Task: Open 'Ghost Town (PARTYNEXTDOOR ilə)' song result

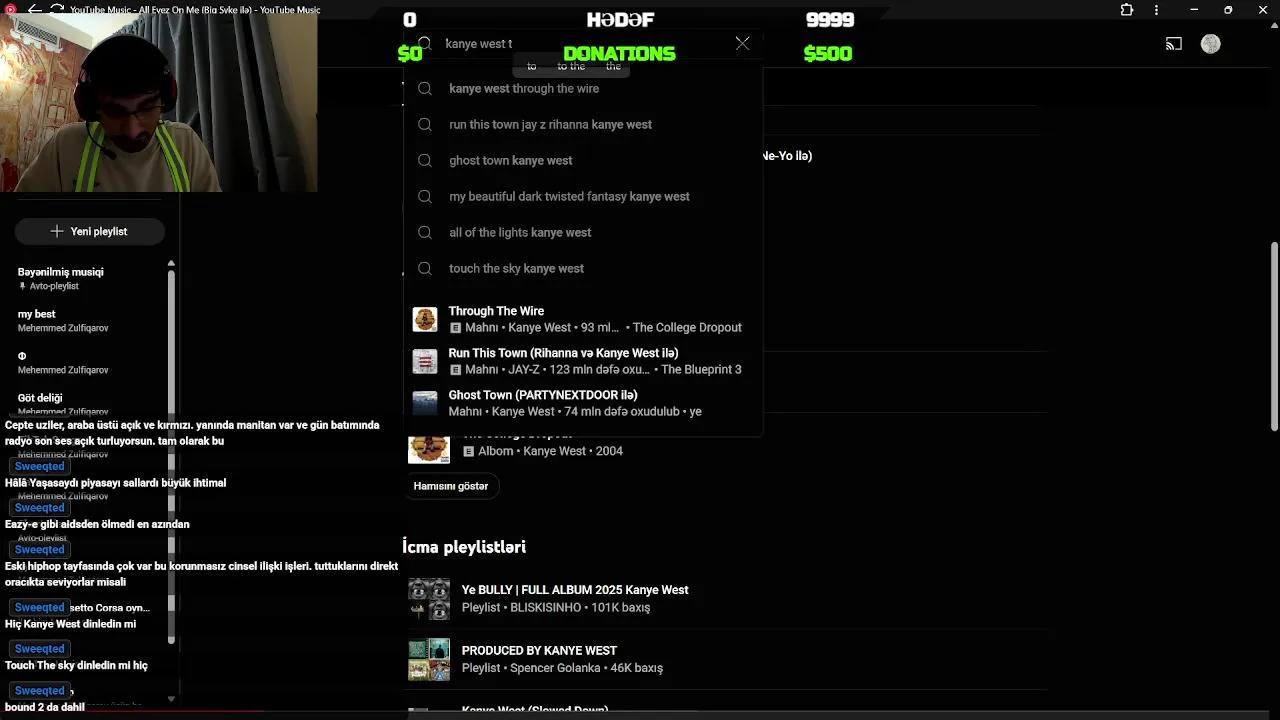Action: pos(583,403)
